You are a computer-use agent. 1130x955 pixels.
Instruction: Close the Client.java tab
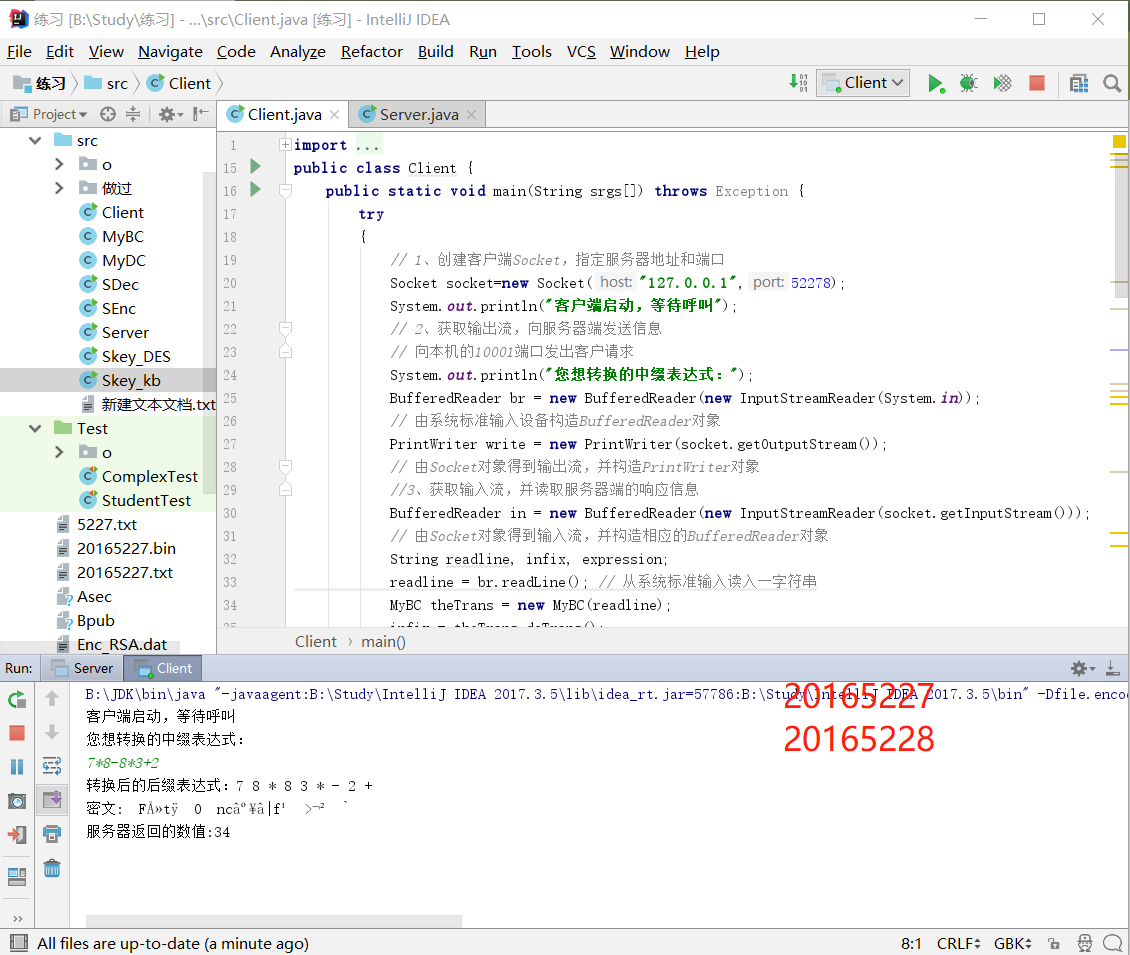(x=334, y=115)
